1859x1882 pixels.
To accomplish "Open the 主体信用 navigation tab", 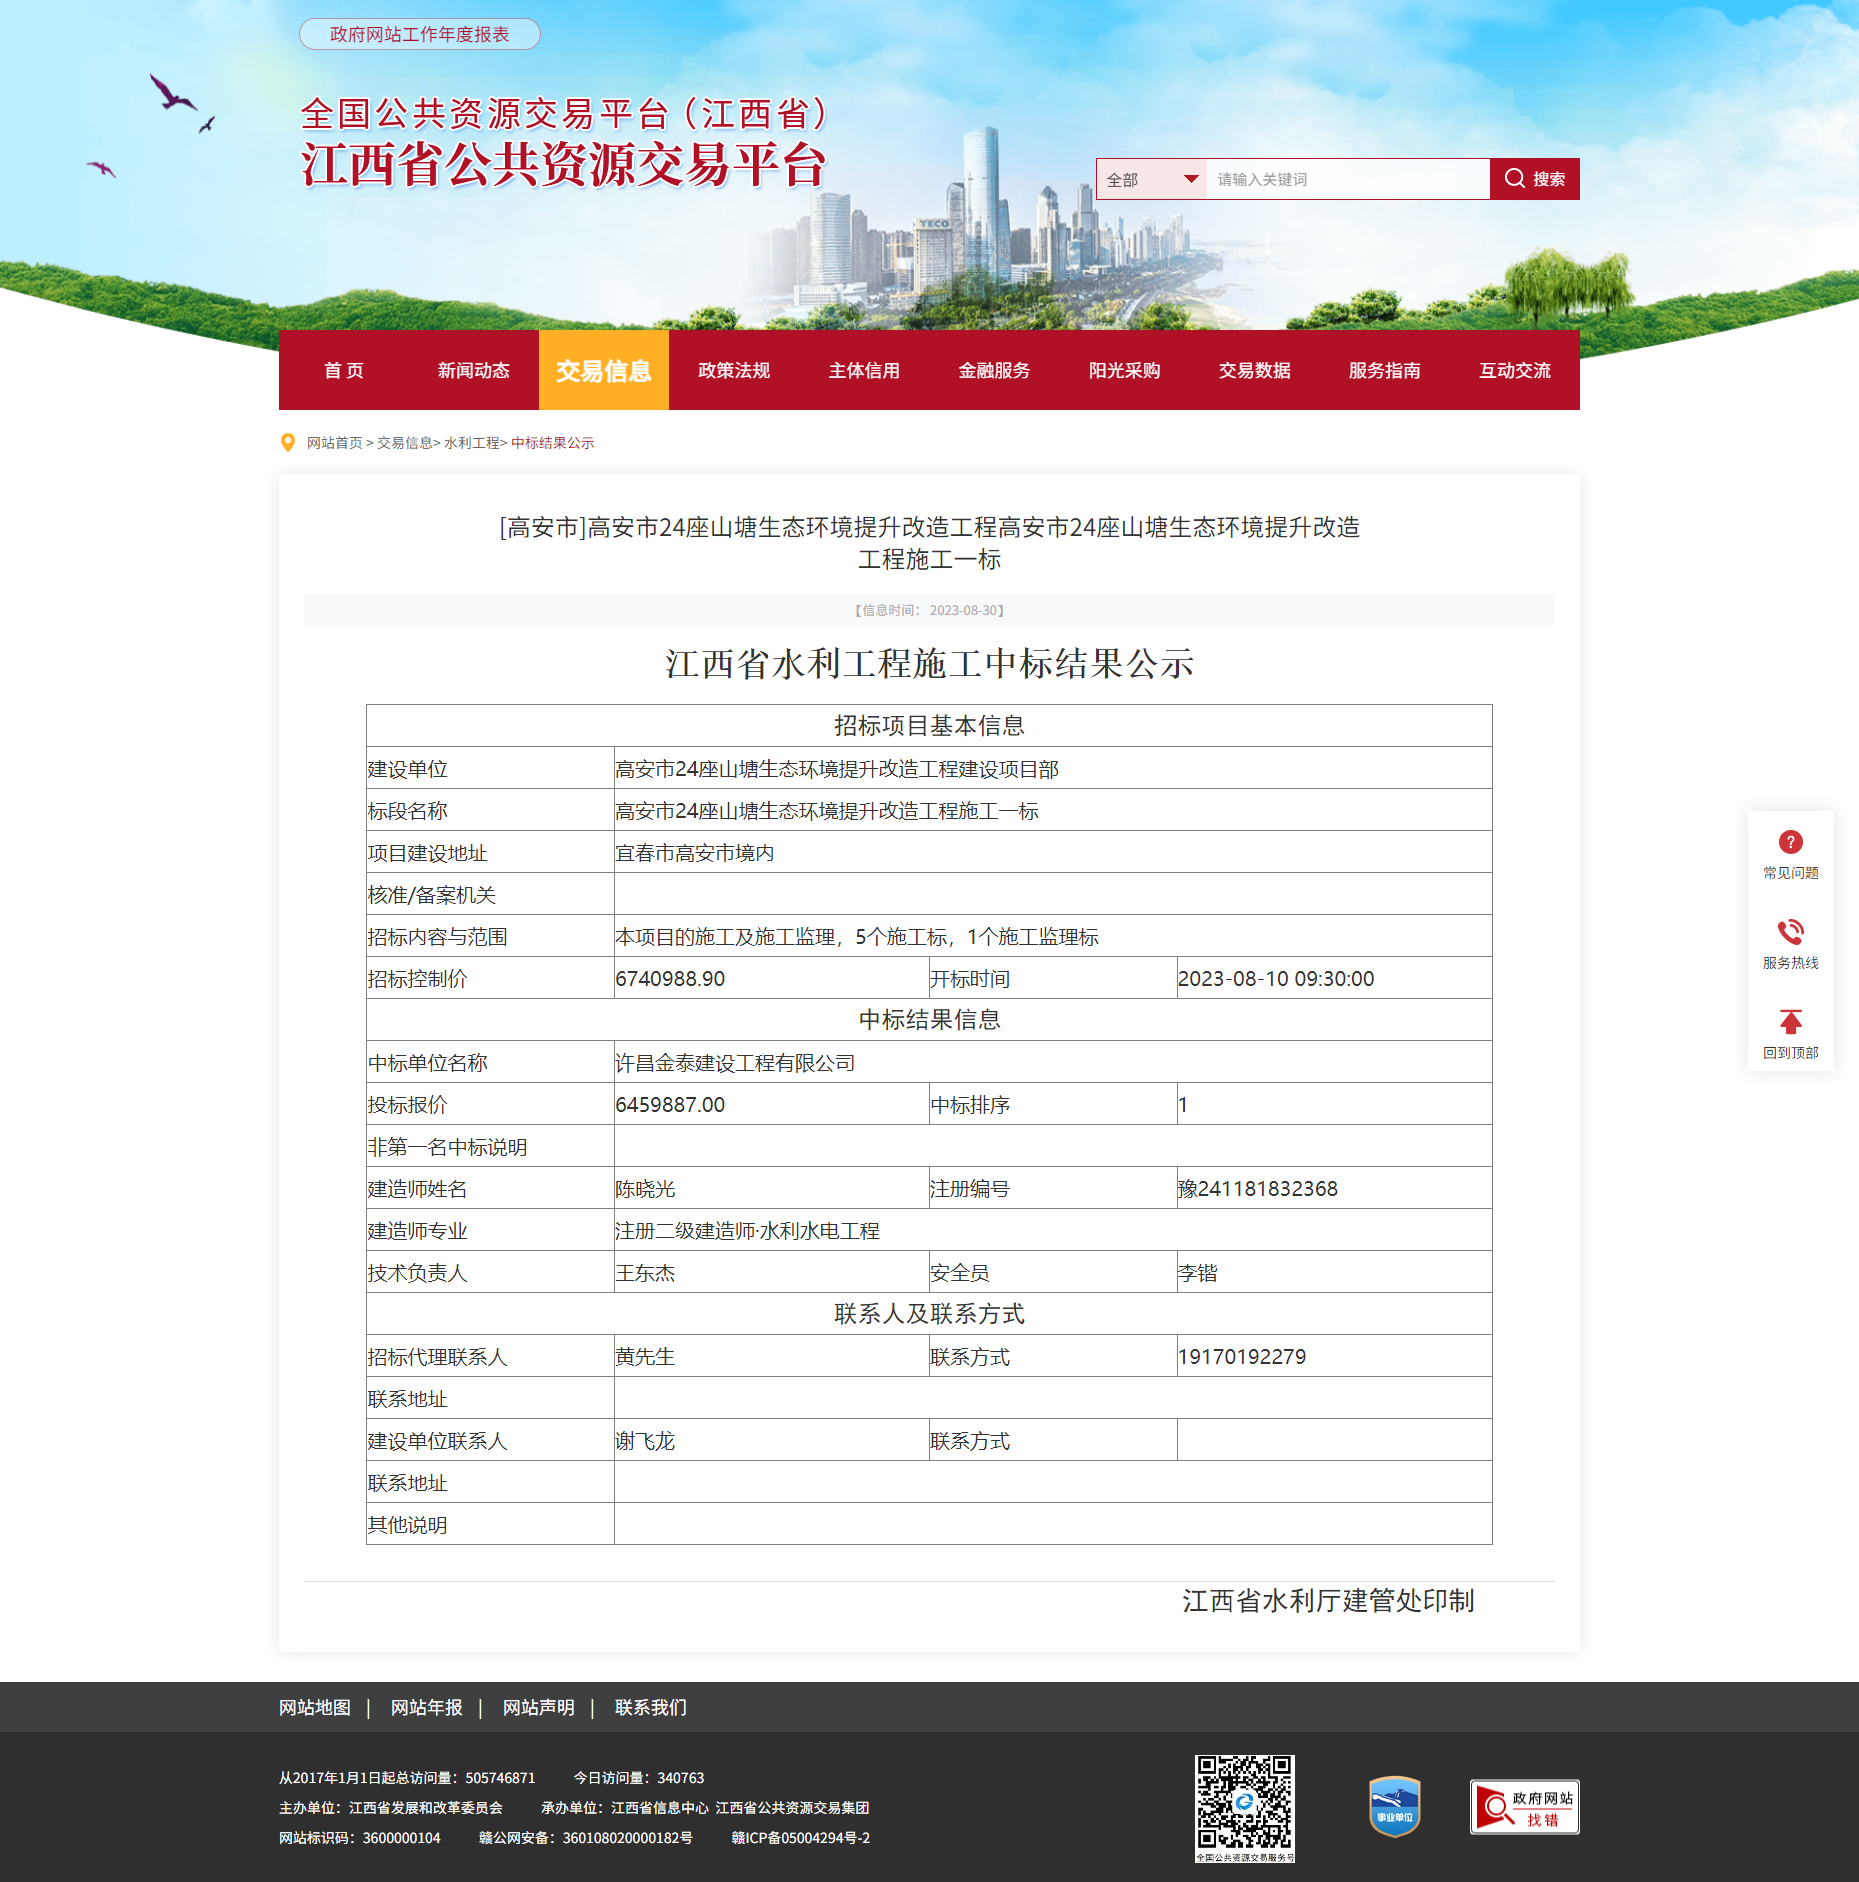I will pos(864,370).
